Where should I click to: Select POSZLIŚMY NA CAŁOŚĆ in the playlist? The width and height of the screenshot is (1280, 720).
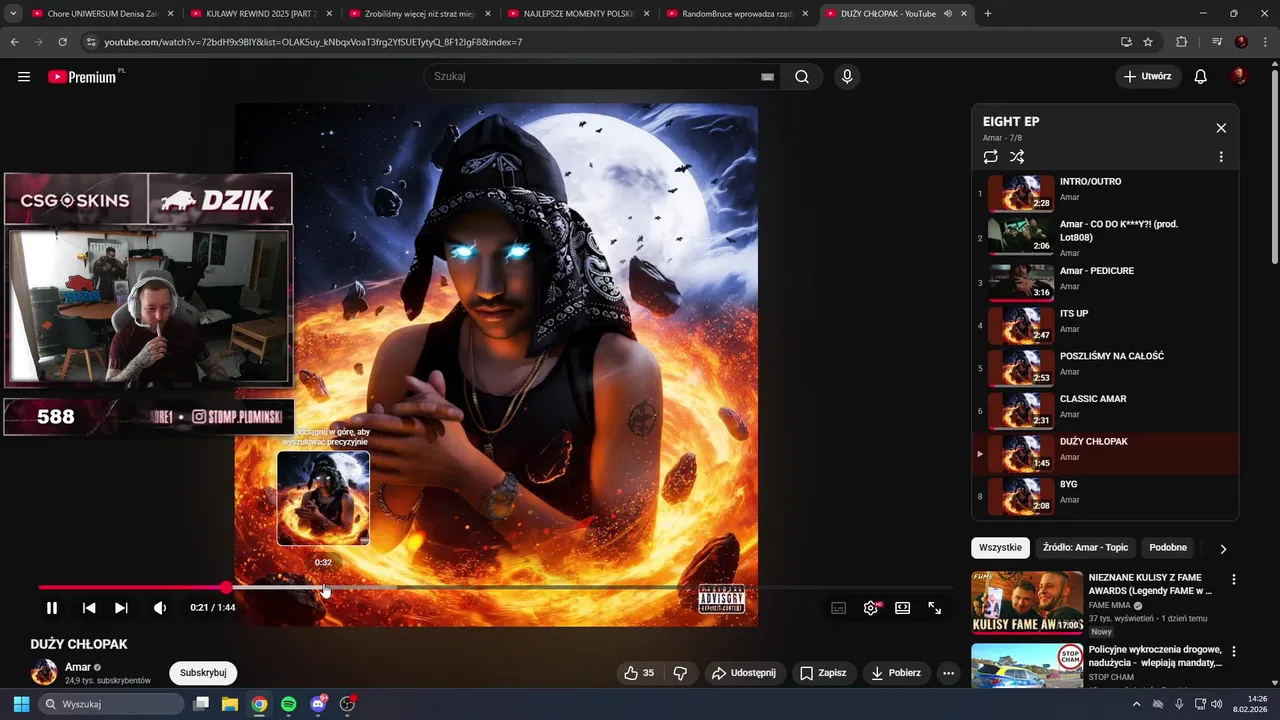1105,367
